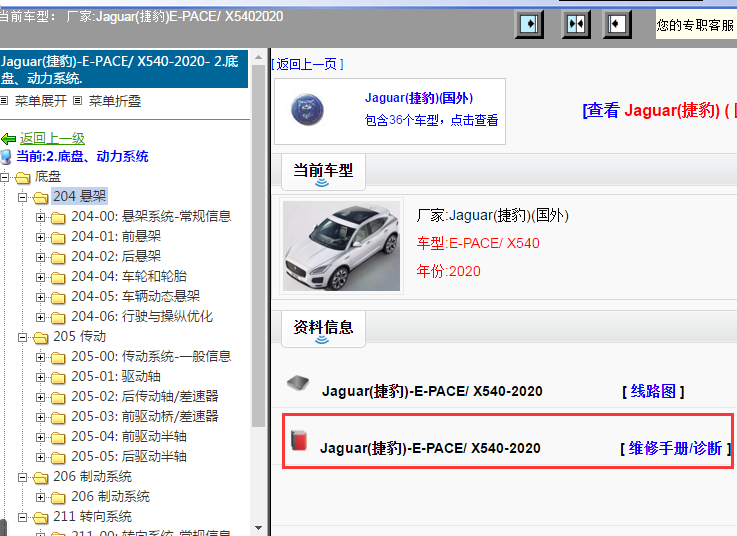Screen dimensions: 737x536
Task: Click the left-arrow panel layout icon
Action: coord(617,24)
